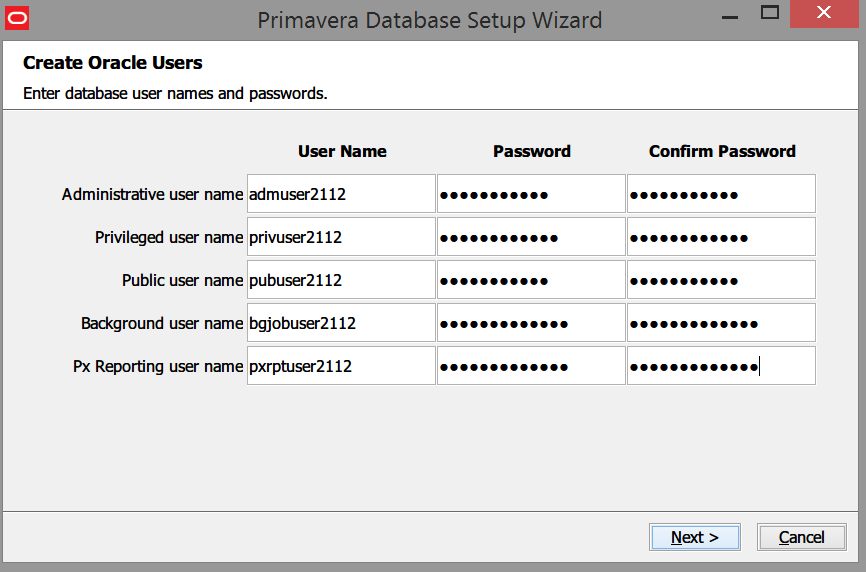Edit the Background user name field

point(341,323)
